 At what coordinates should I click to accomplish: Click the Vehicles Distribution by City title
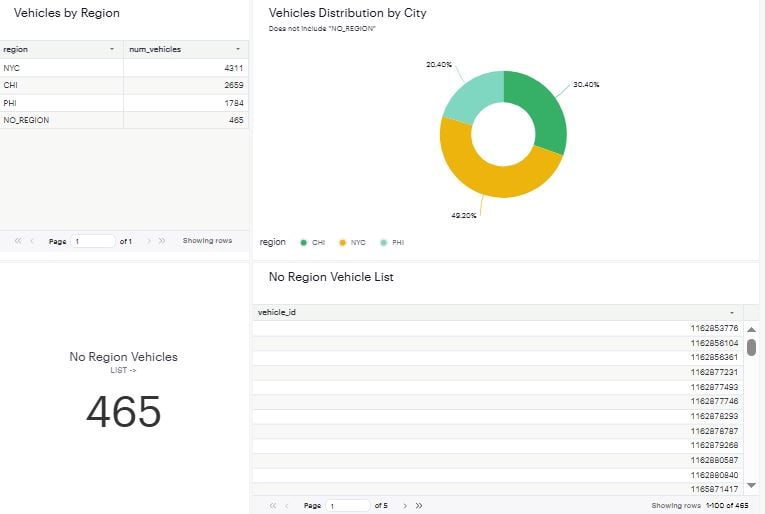point(347,13)
